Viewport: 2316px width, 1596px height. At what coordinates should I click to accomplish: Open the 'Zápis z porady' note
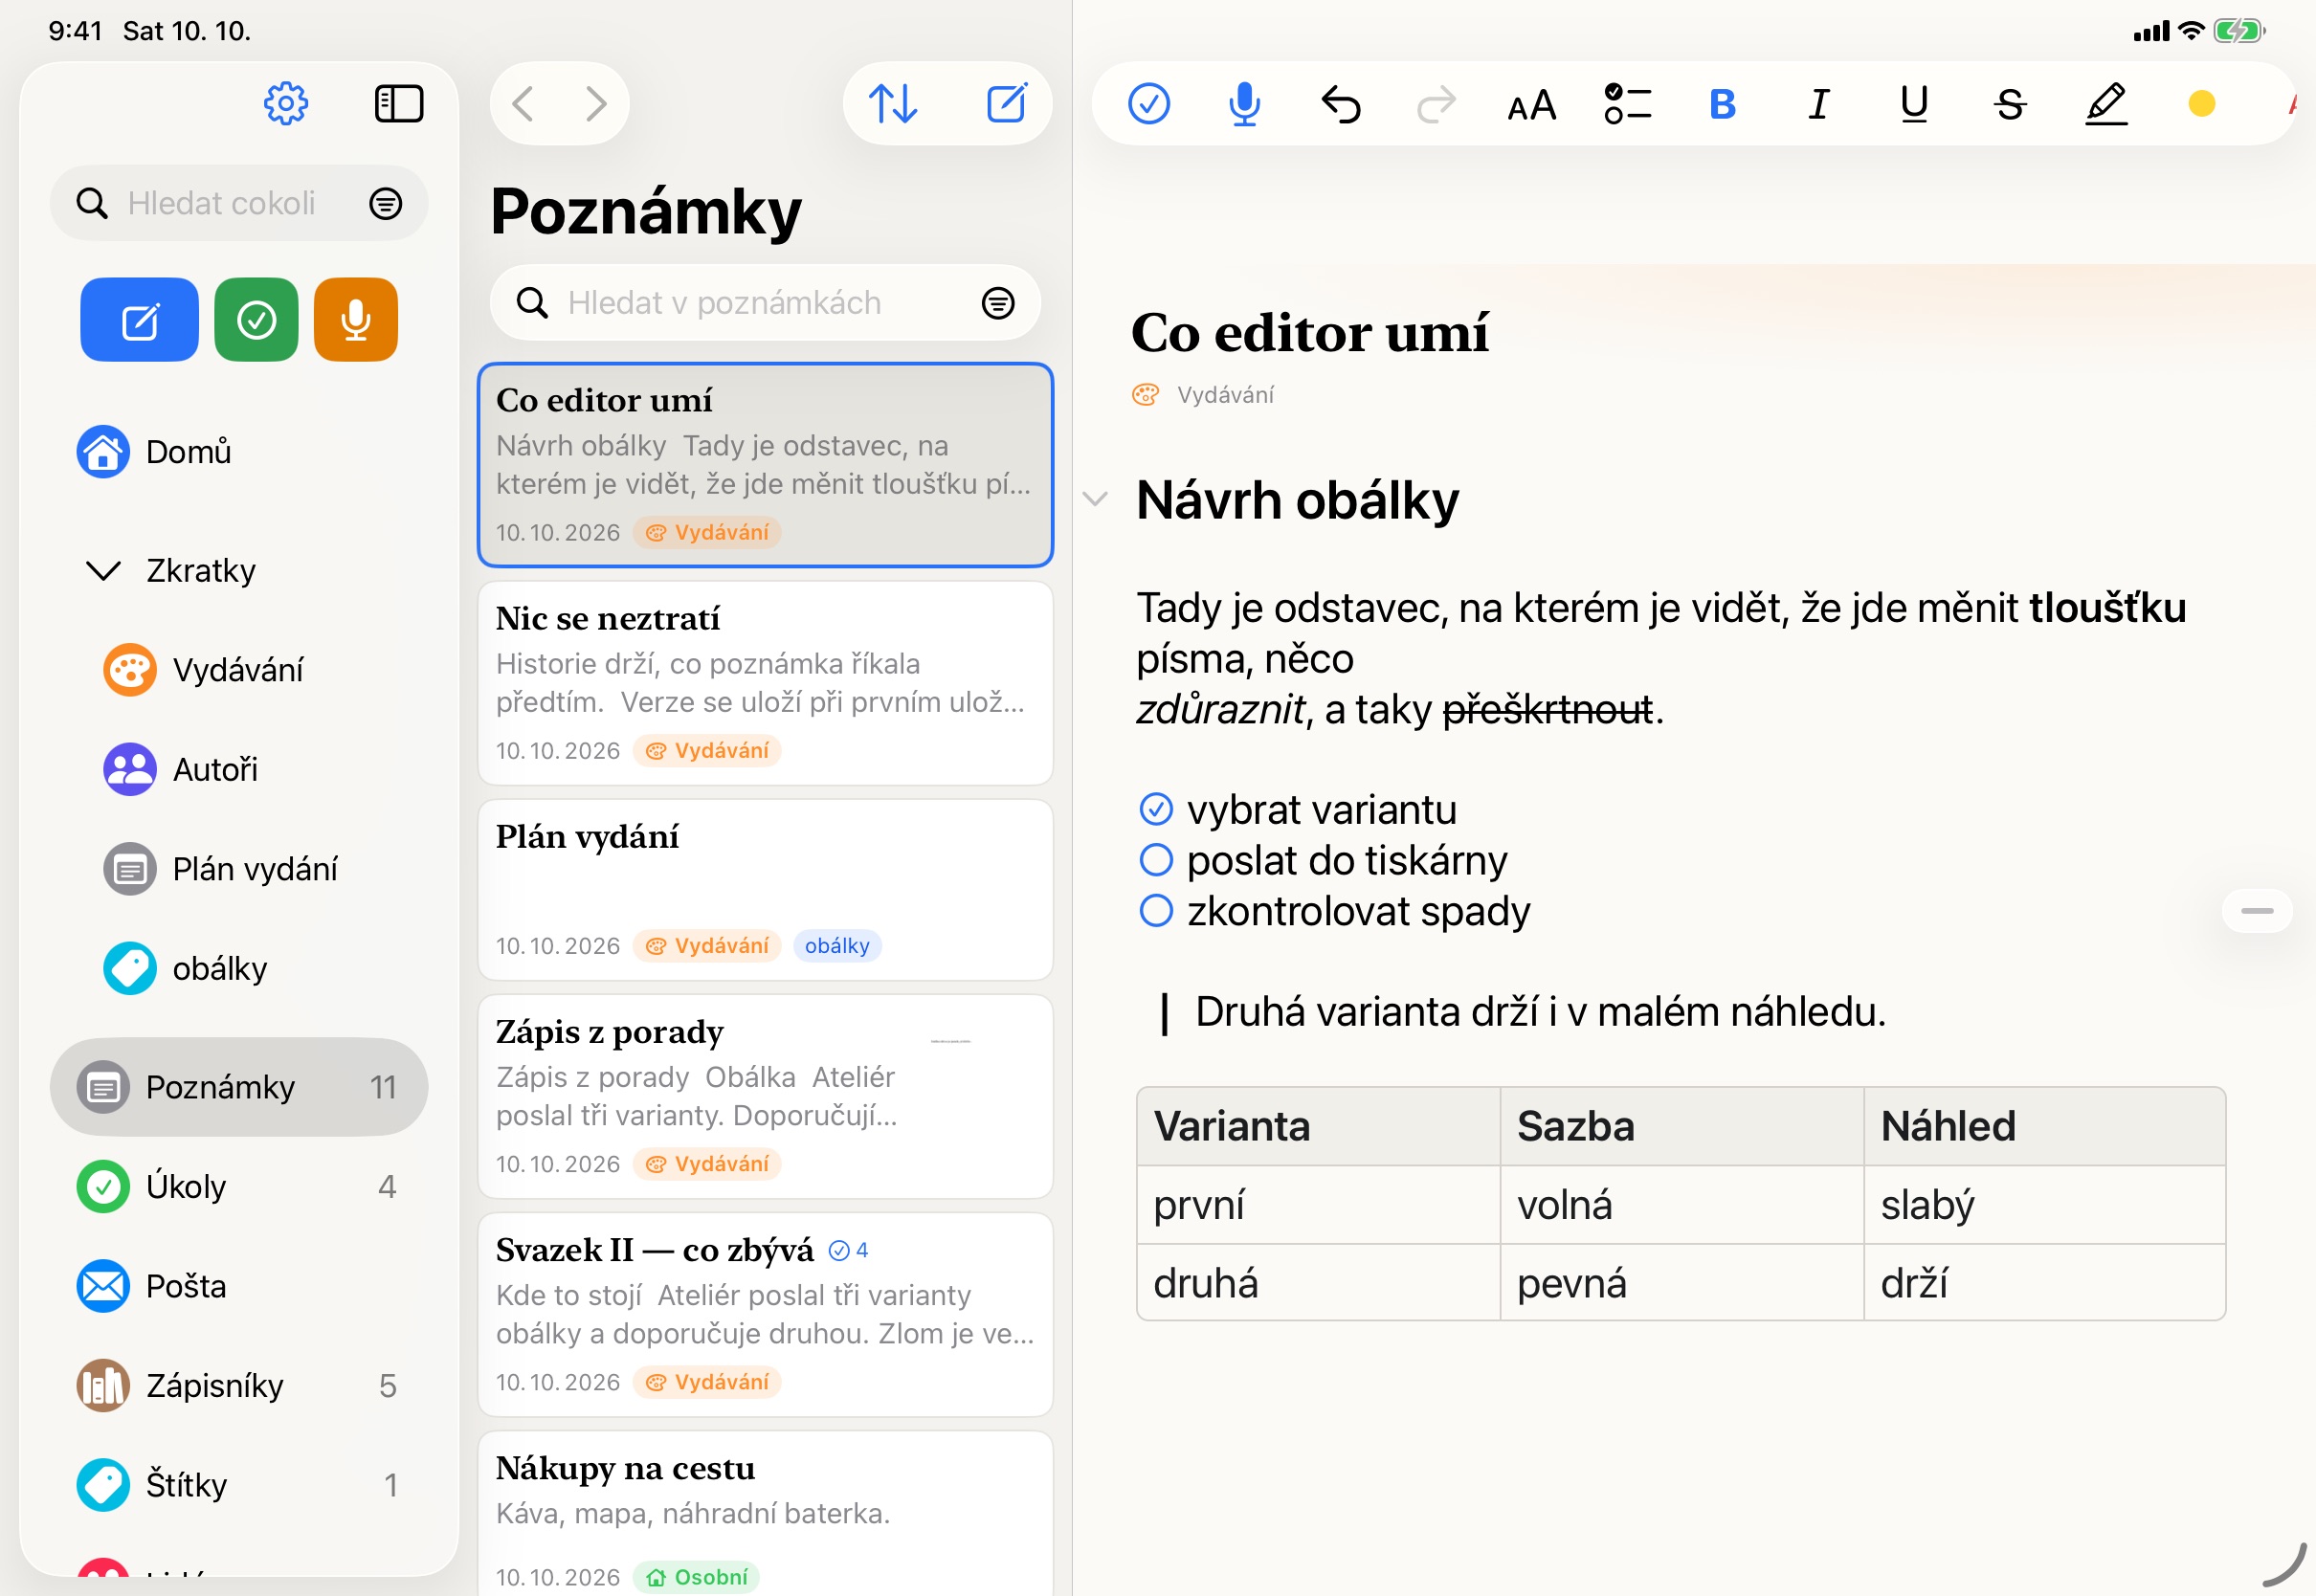click(x=765, y=1096)
